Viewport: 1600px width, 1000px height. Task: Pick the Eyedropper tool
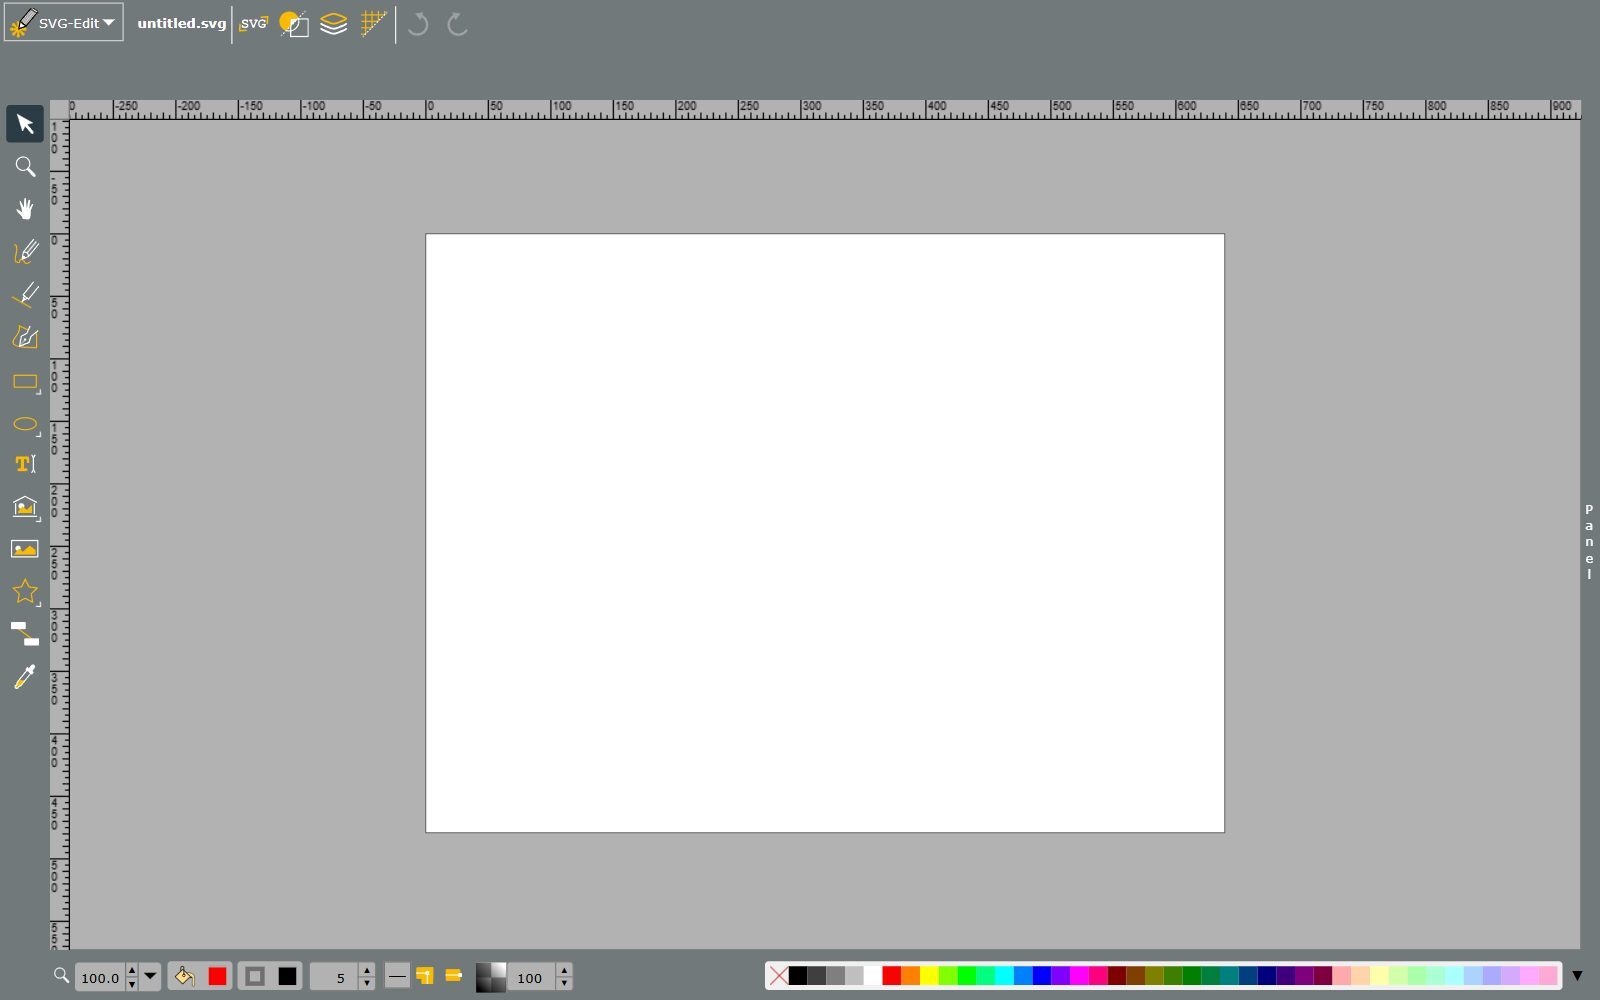25,677
